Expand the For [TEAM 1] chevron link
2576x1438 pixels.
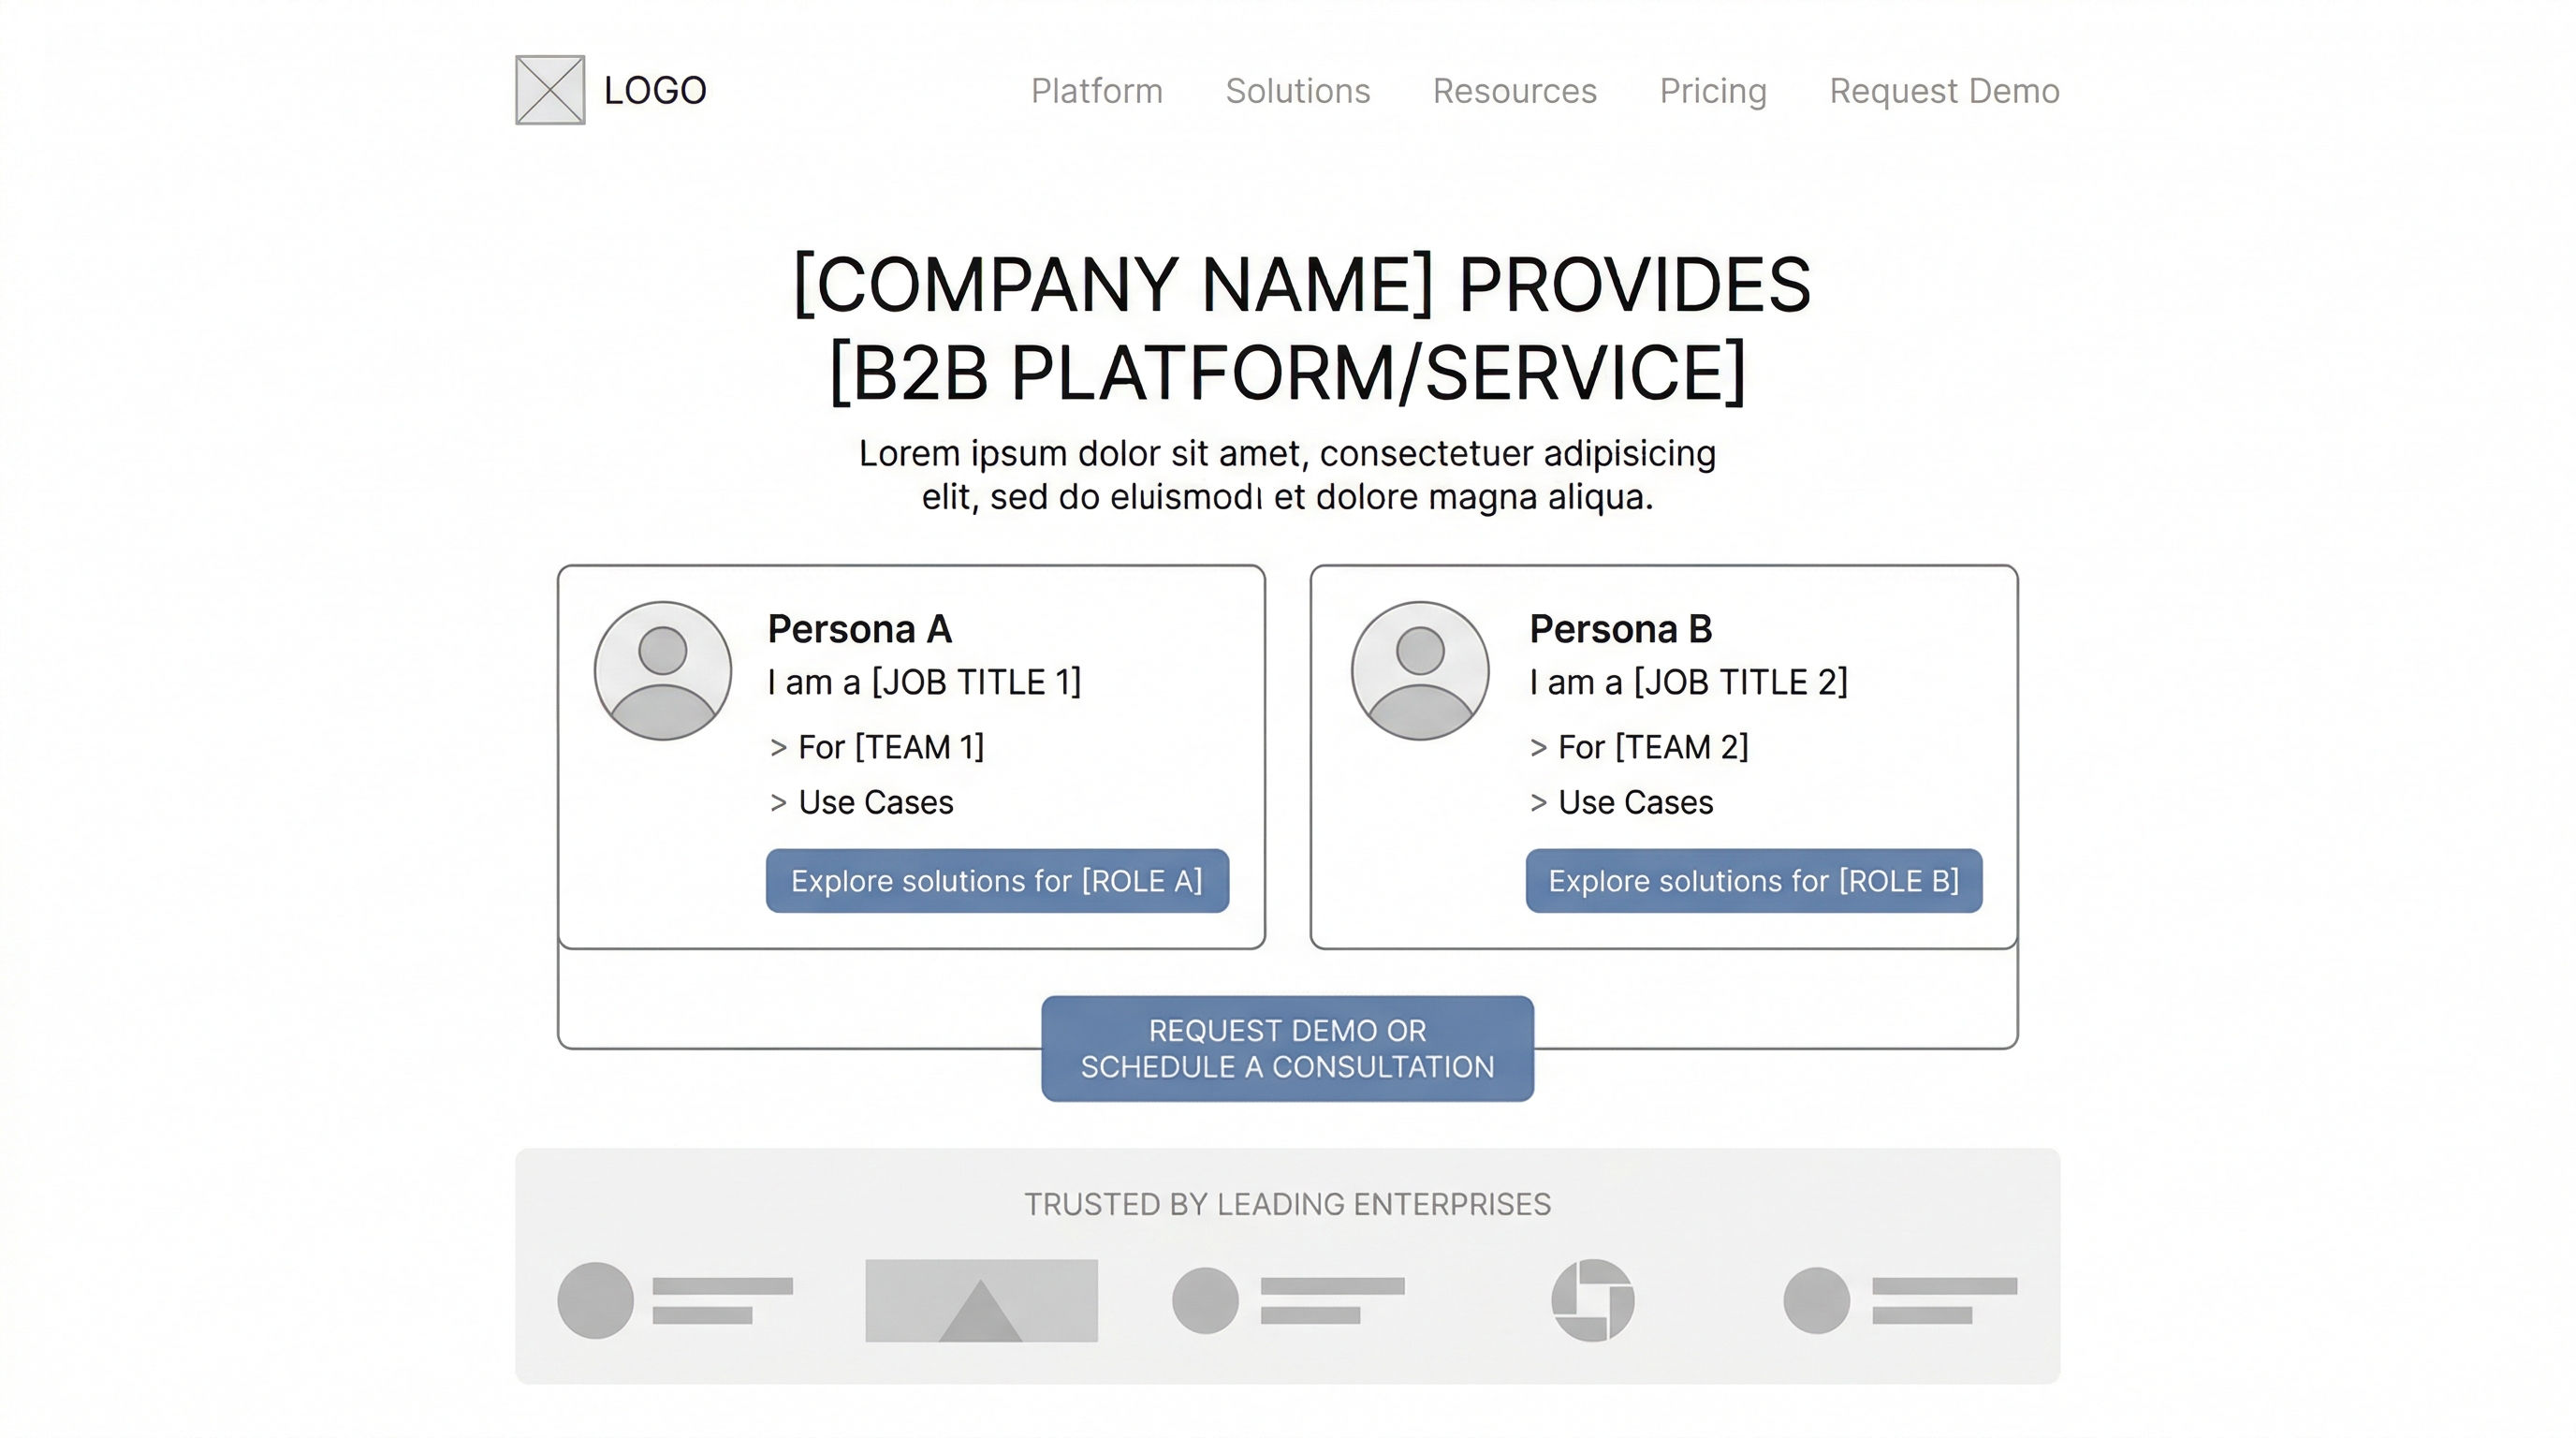[877, 747]
